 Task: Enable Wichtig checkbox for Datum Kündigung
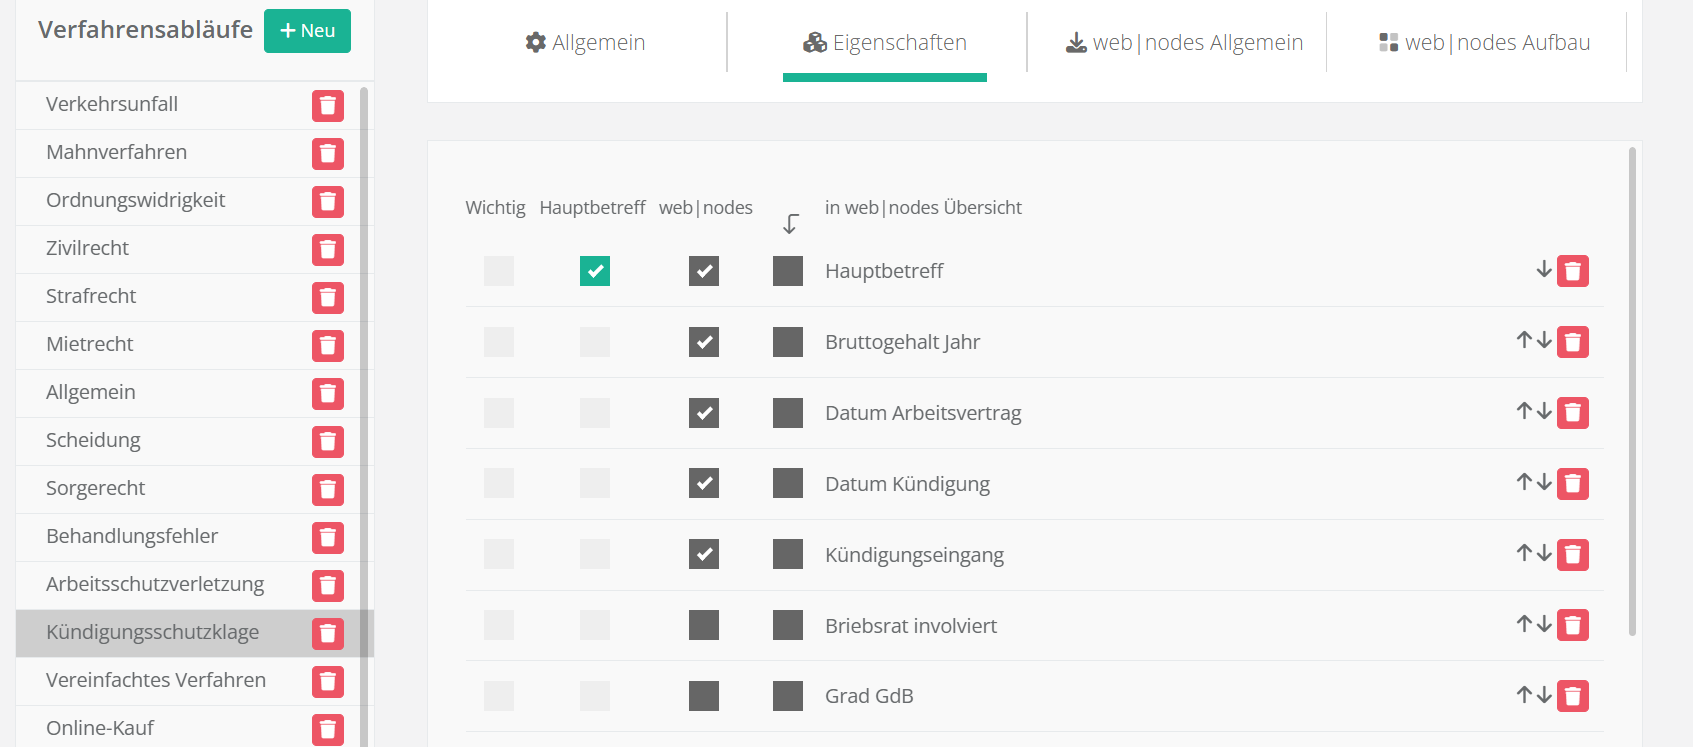coord(499,484)
